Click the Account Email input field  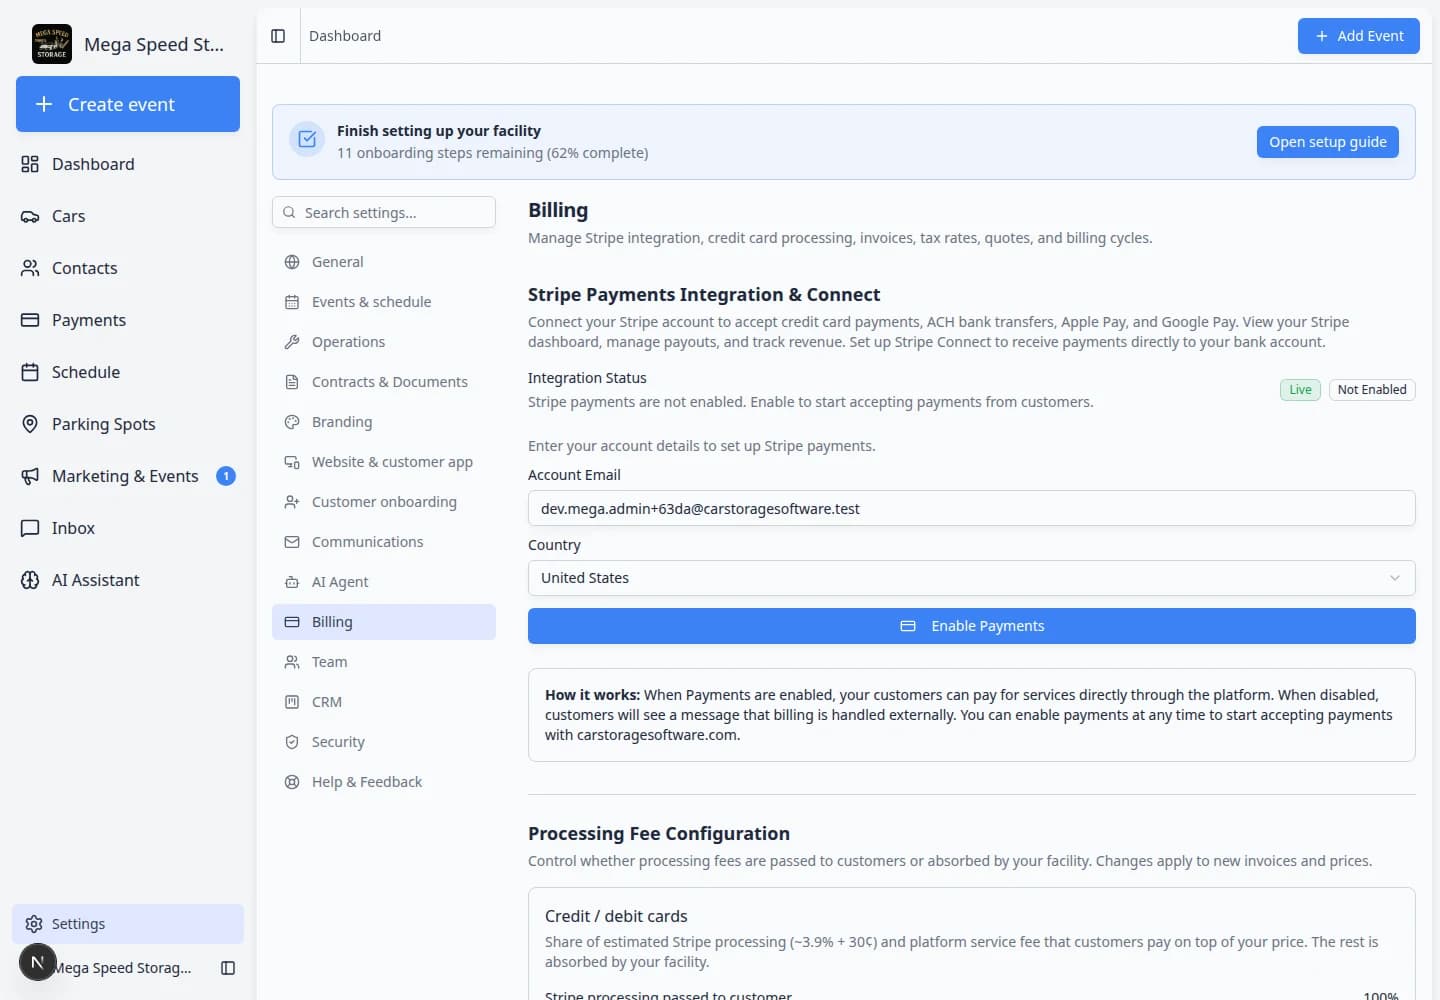(x=971, y=508)
